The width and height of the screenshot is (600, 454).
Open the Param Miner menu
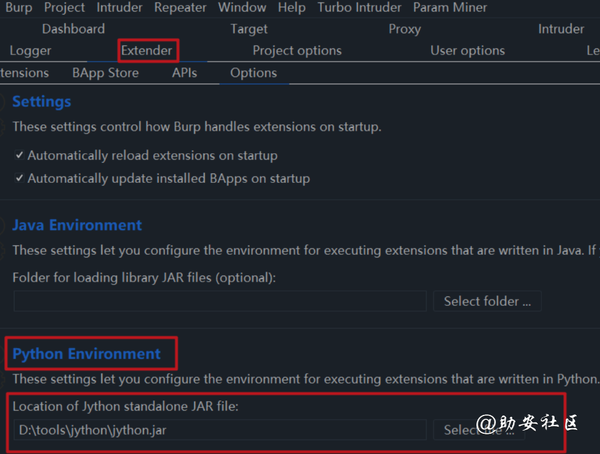[450, 7]
